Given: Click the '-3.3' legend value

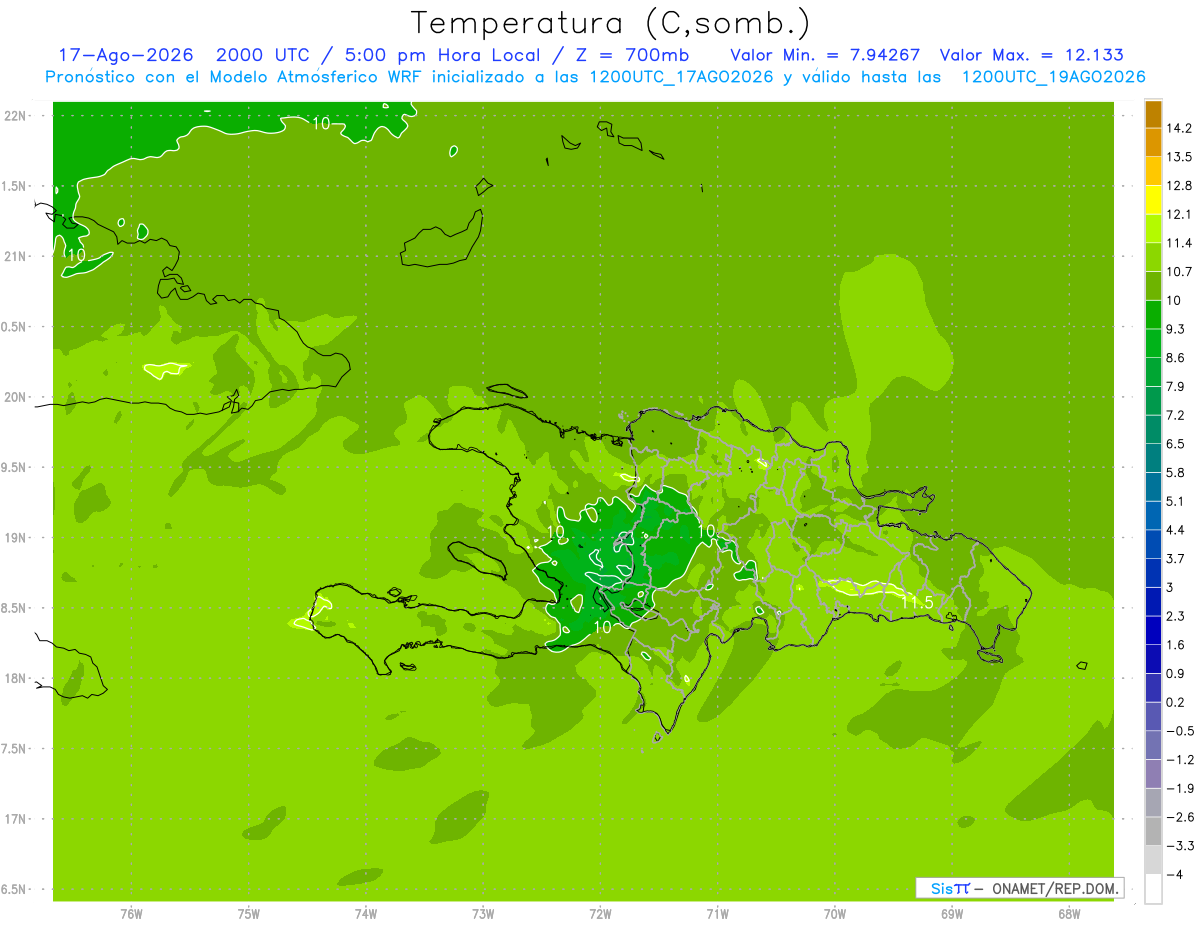Looking at the screenshot, I should click(x=1180, y=846).
